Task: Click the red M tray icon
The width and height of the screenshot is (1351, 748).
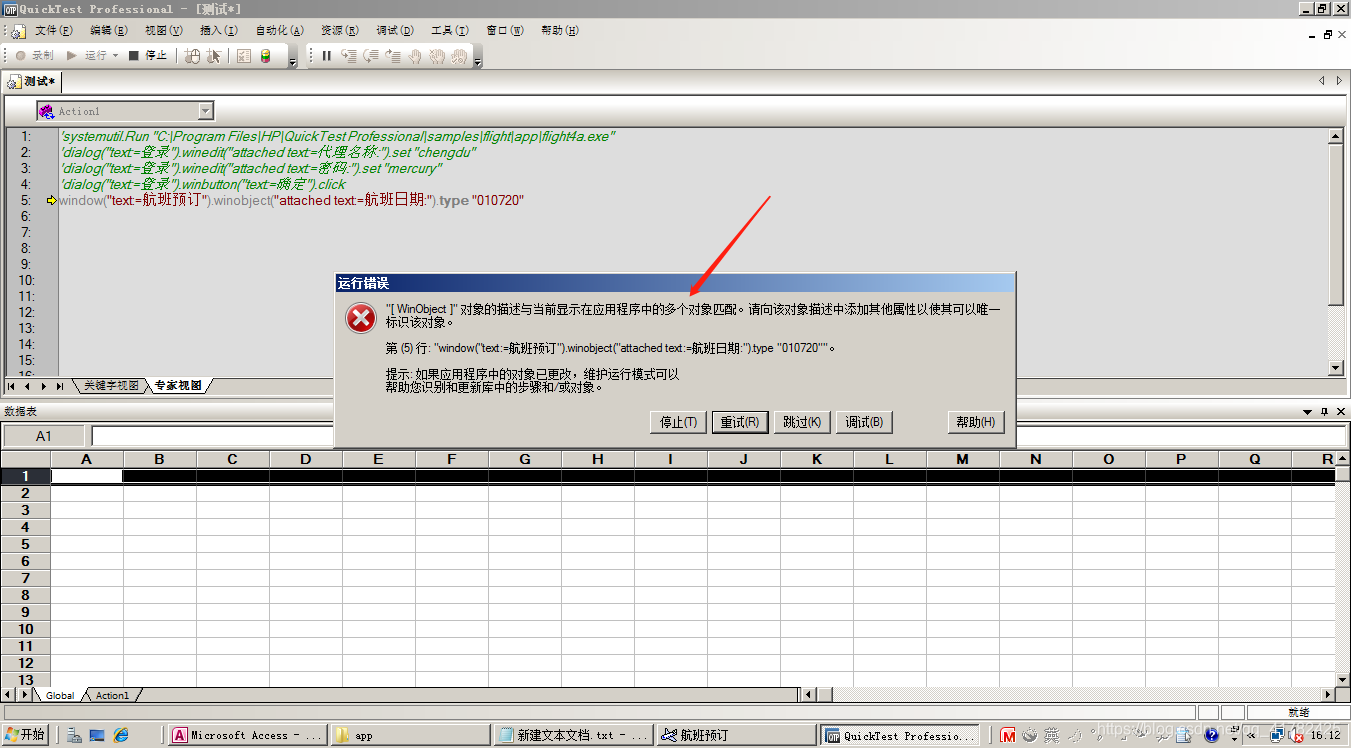Action: tap(1008, 736)
